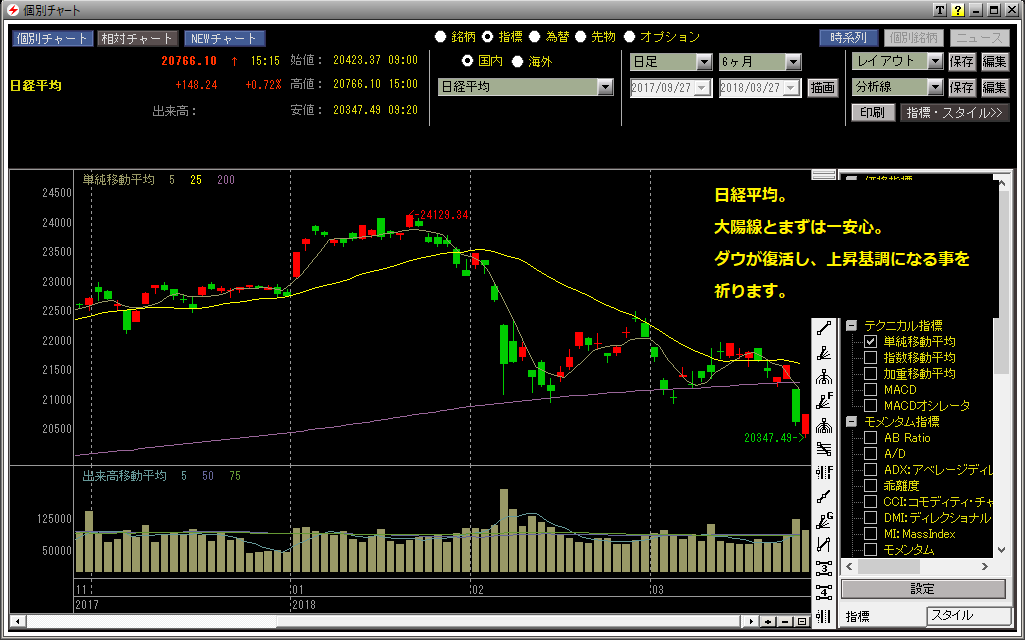Click 編集 next to 分析線
Image resolution: width=1025 pixels, height=640 pixels.
pyautogui.click(x=994, y=87)
